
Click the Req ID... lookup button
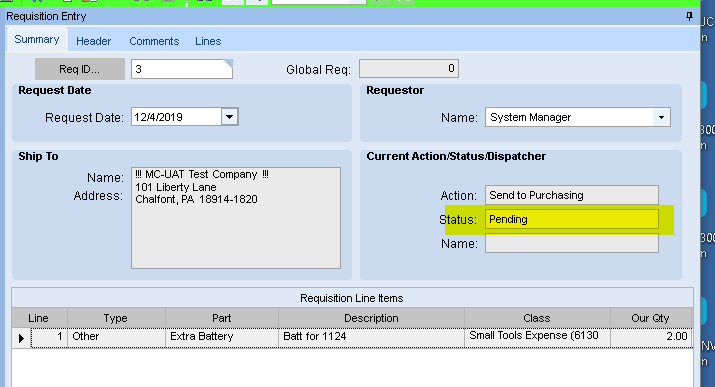click(x=80, y=69)
